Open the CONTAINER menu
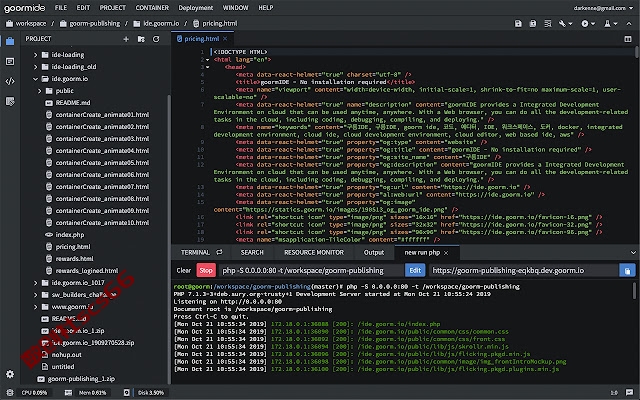Image resolution: width=640 pixels, height=400 pixels. (x=152, y=8)
